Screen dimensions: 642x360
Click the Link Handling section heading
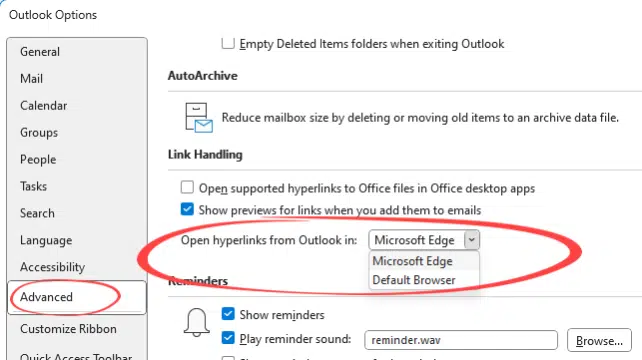point(205,154)
